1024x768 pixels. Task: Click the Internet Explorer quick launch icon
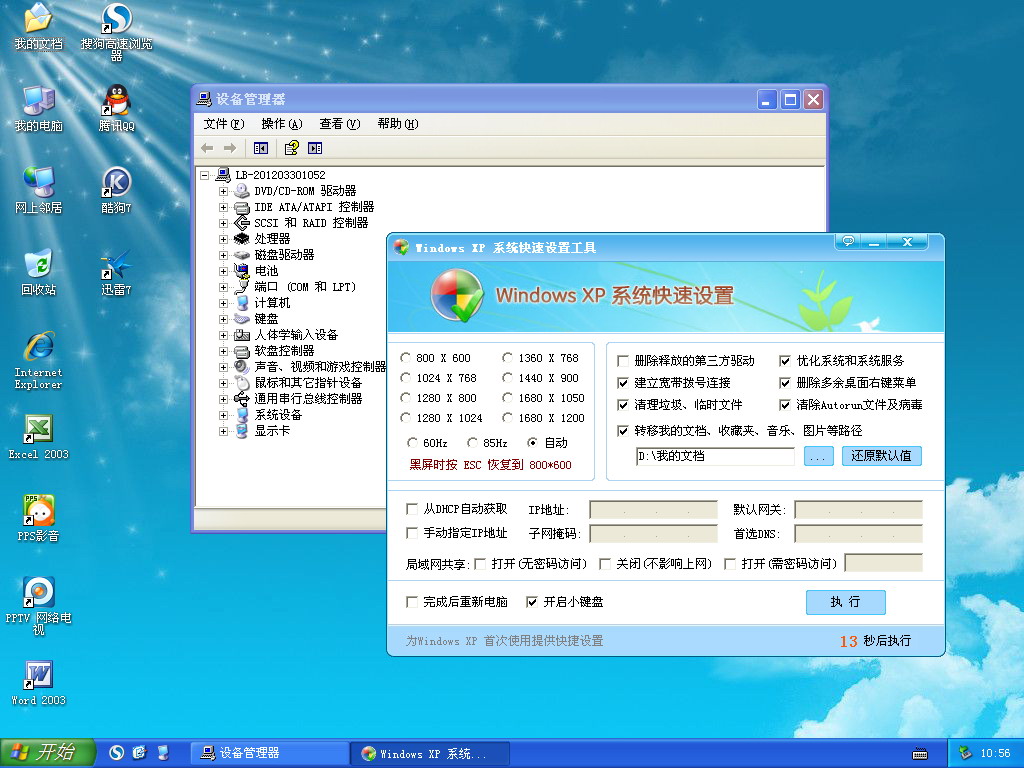[x=139, y=753]
